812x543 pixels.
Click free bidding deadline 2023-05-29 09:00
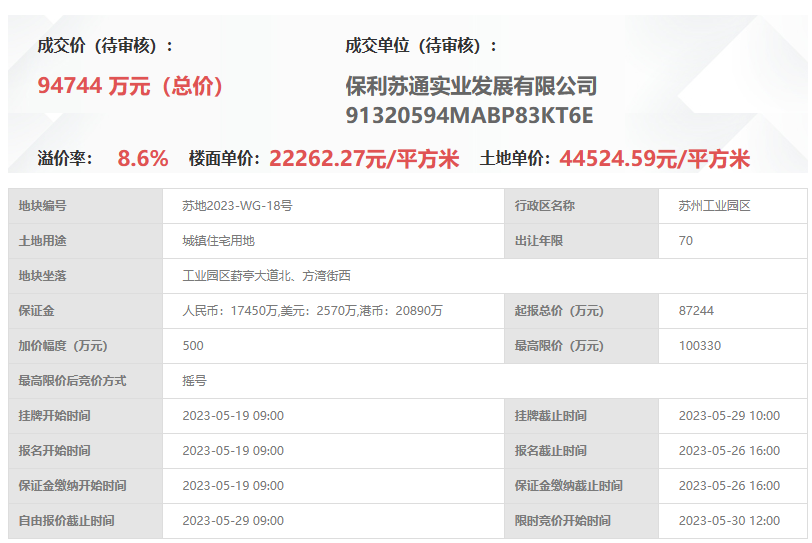(233, 521)
